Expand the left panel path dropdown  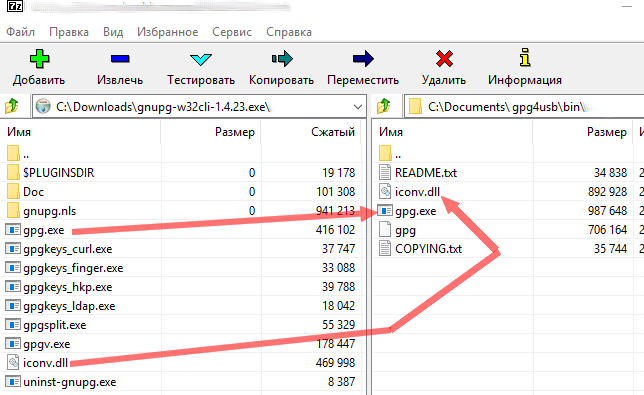point(358,107)
